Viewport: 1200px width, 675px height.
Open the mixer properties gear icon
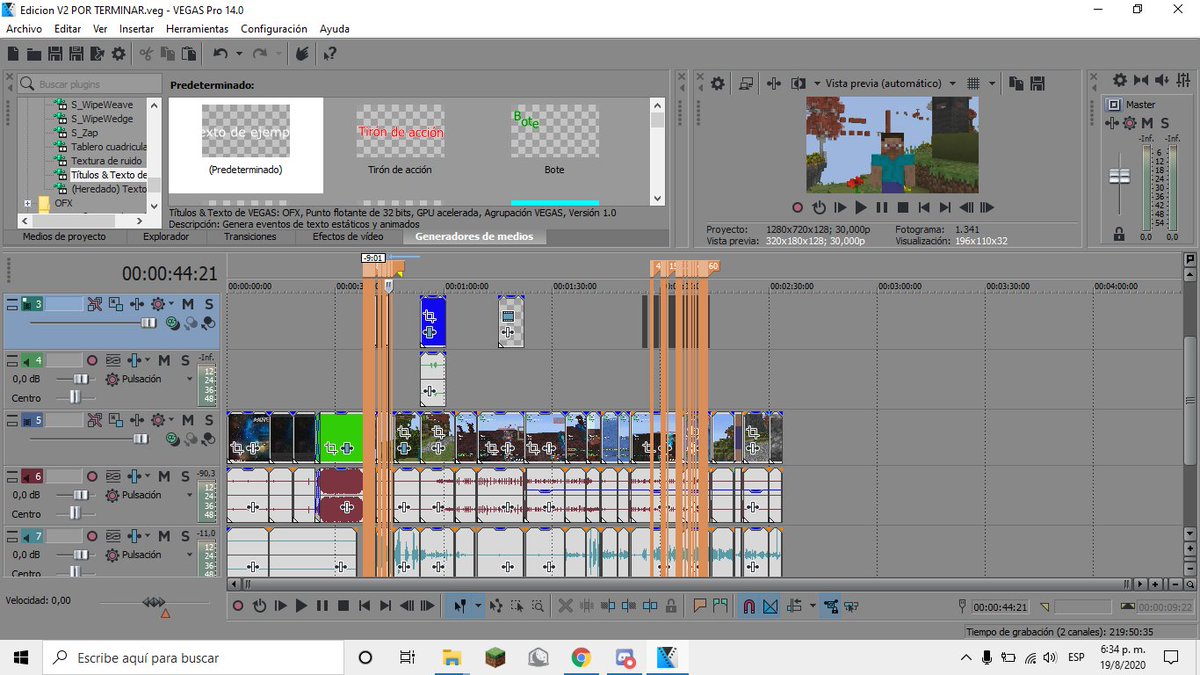tap(1120, 81)
